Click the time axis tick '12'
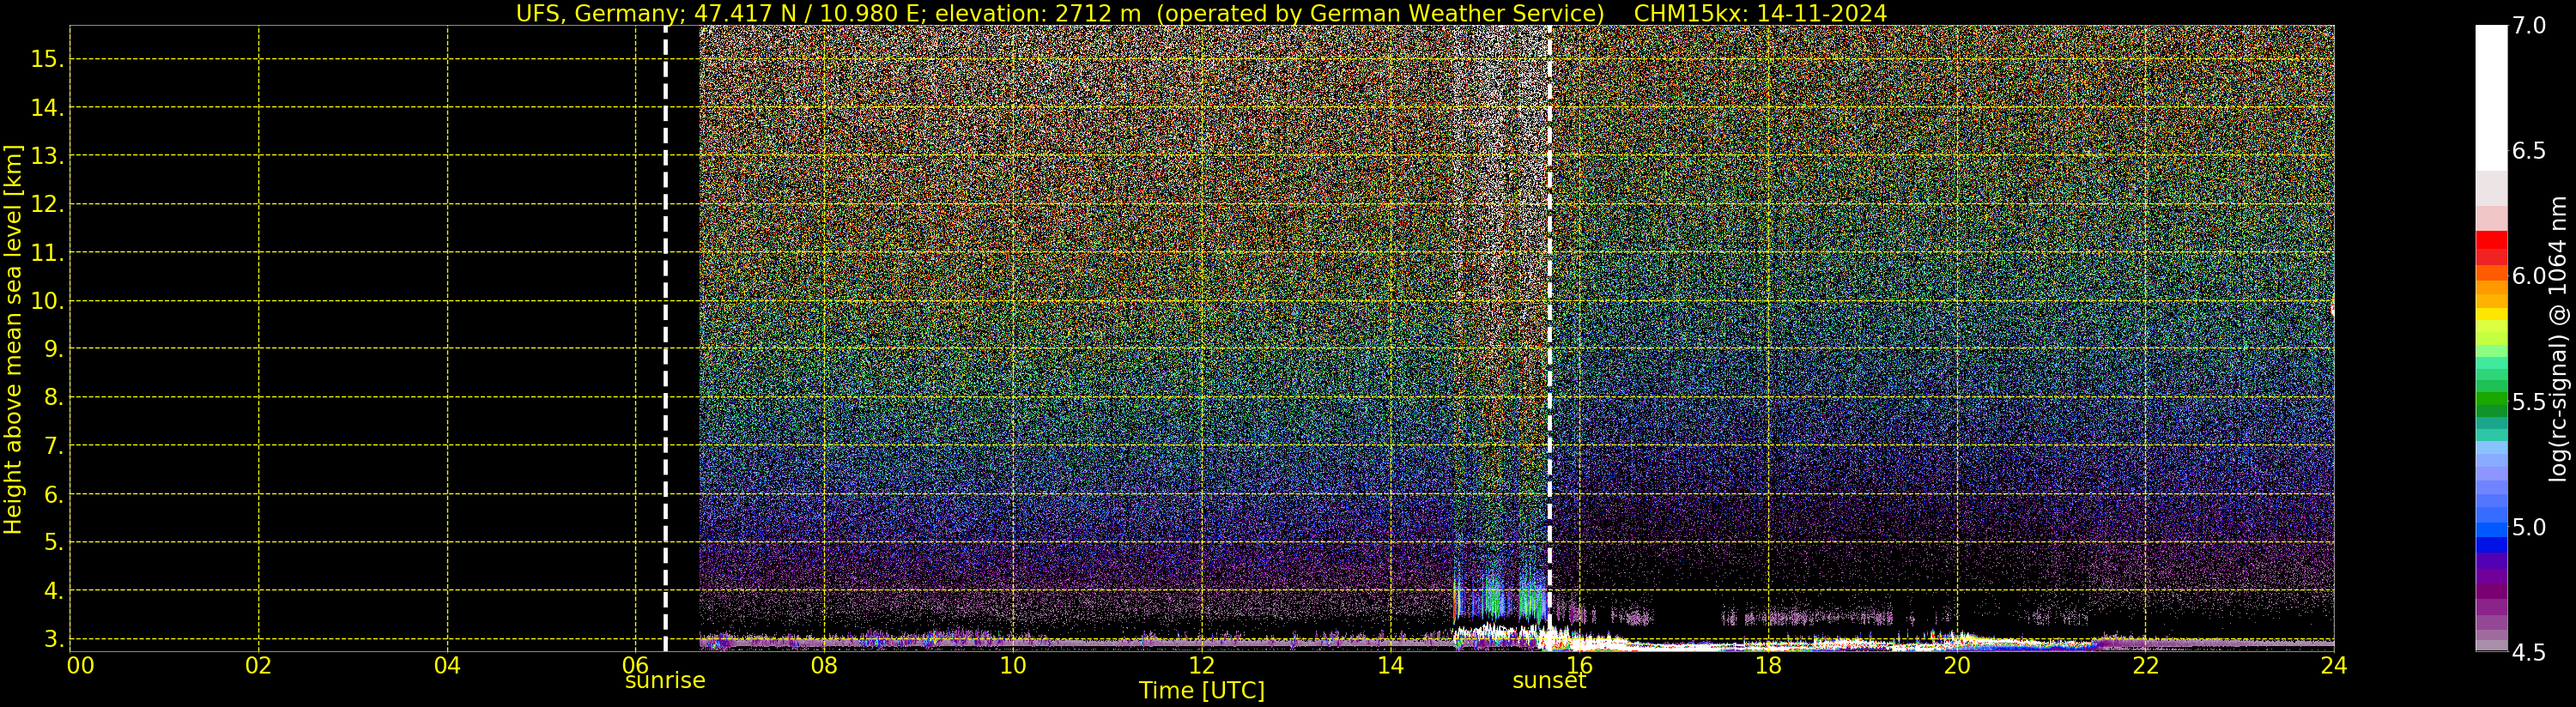This screenshot has width=2576, height=707. [x=1201, y=666]
